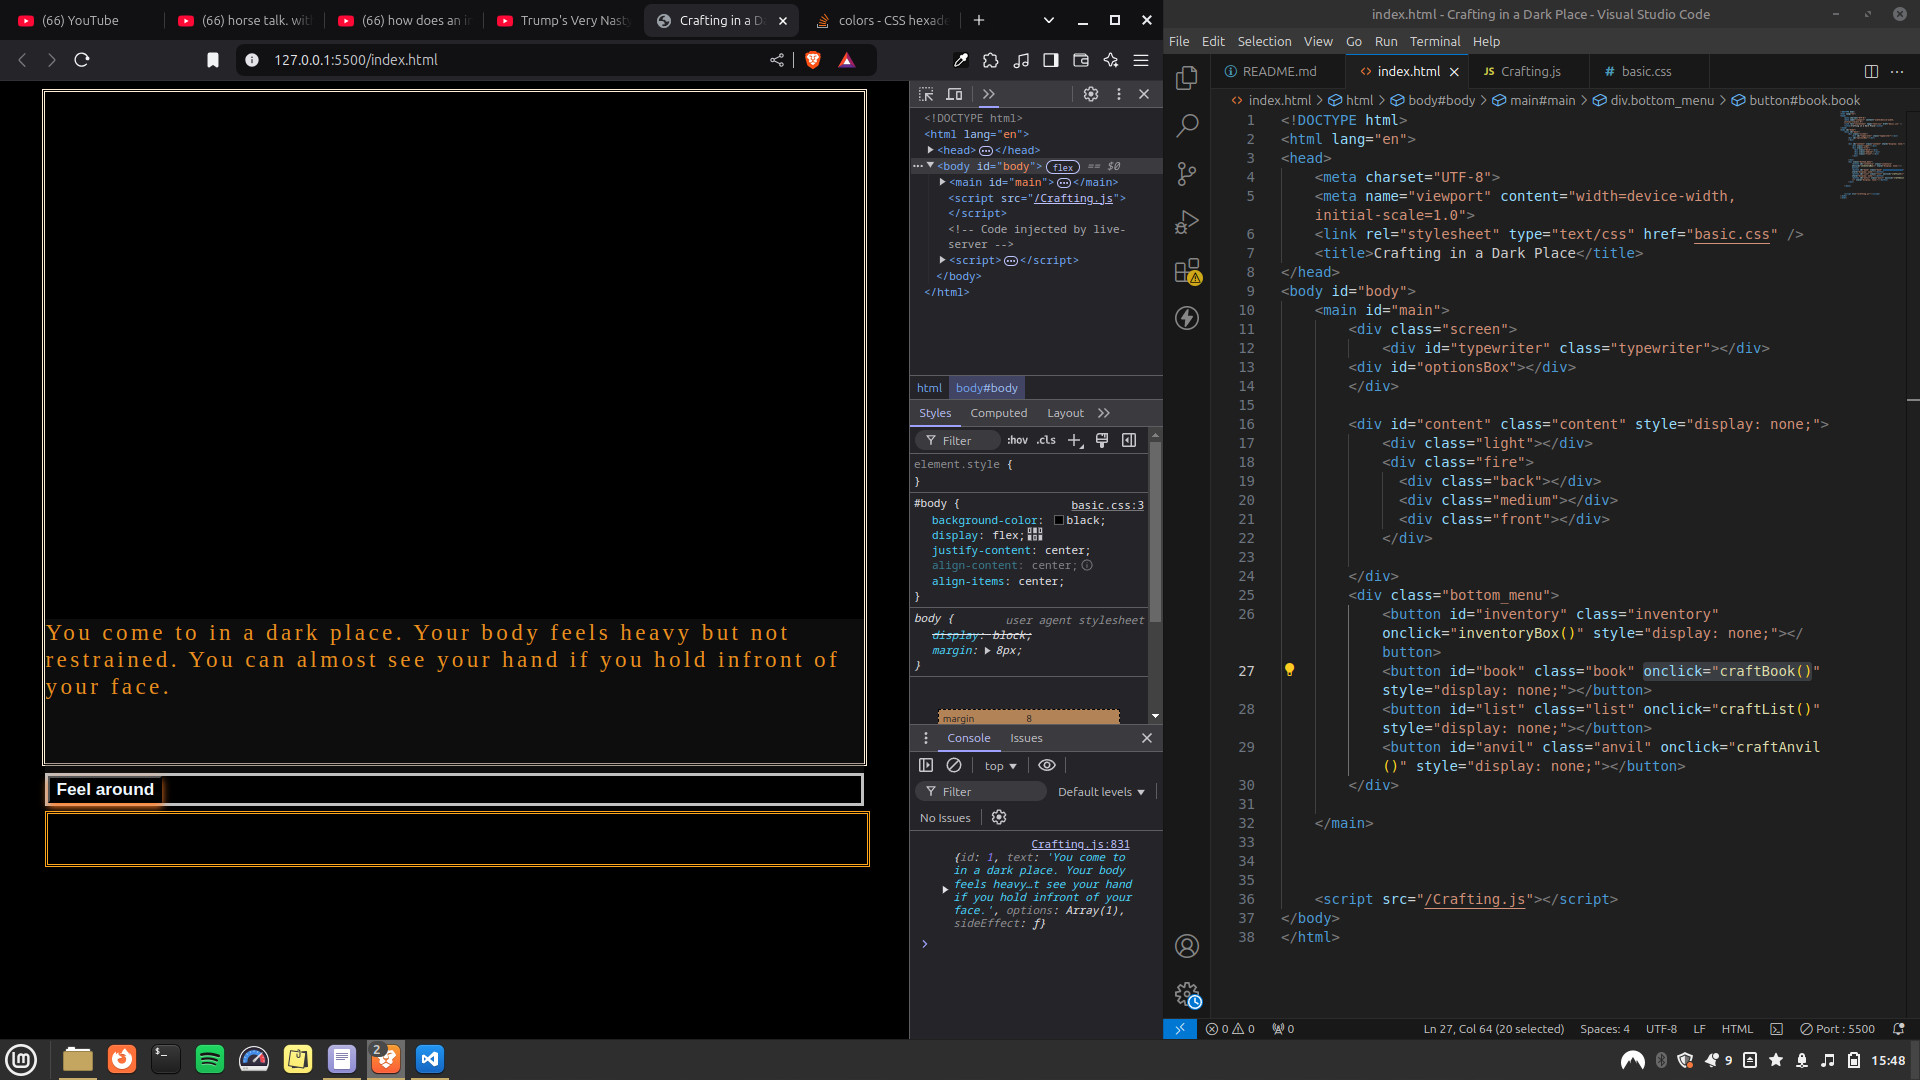Open VS Code Manage gear icon
Image resolution: width=1920 pixels, height=1080 pixels.
[x=1187, y=994]
